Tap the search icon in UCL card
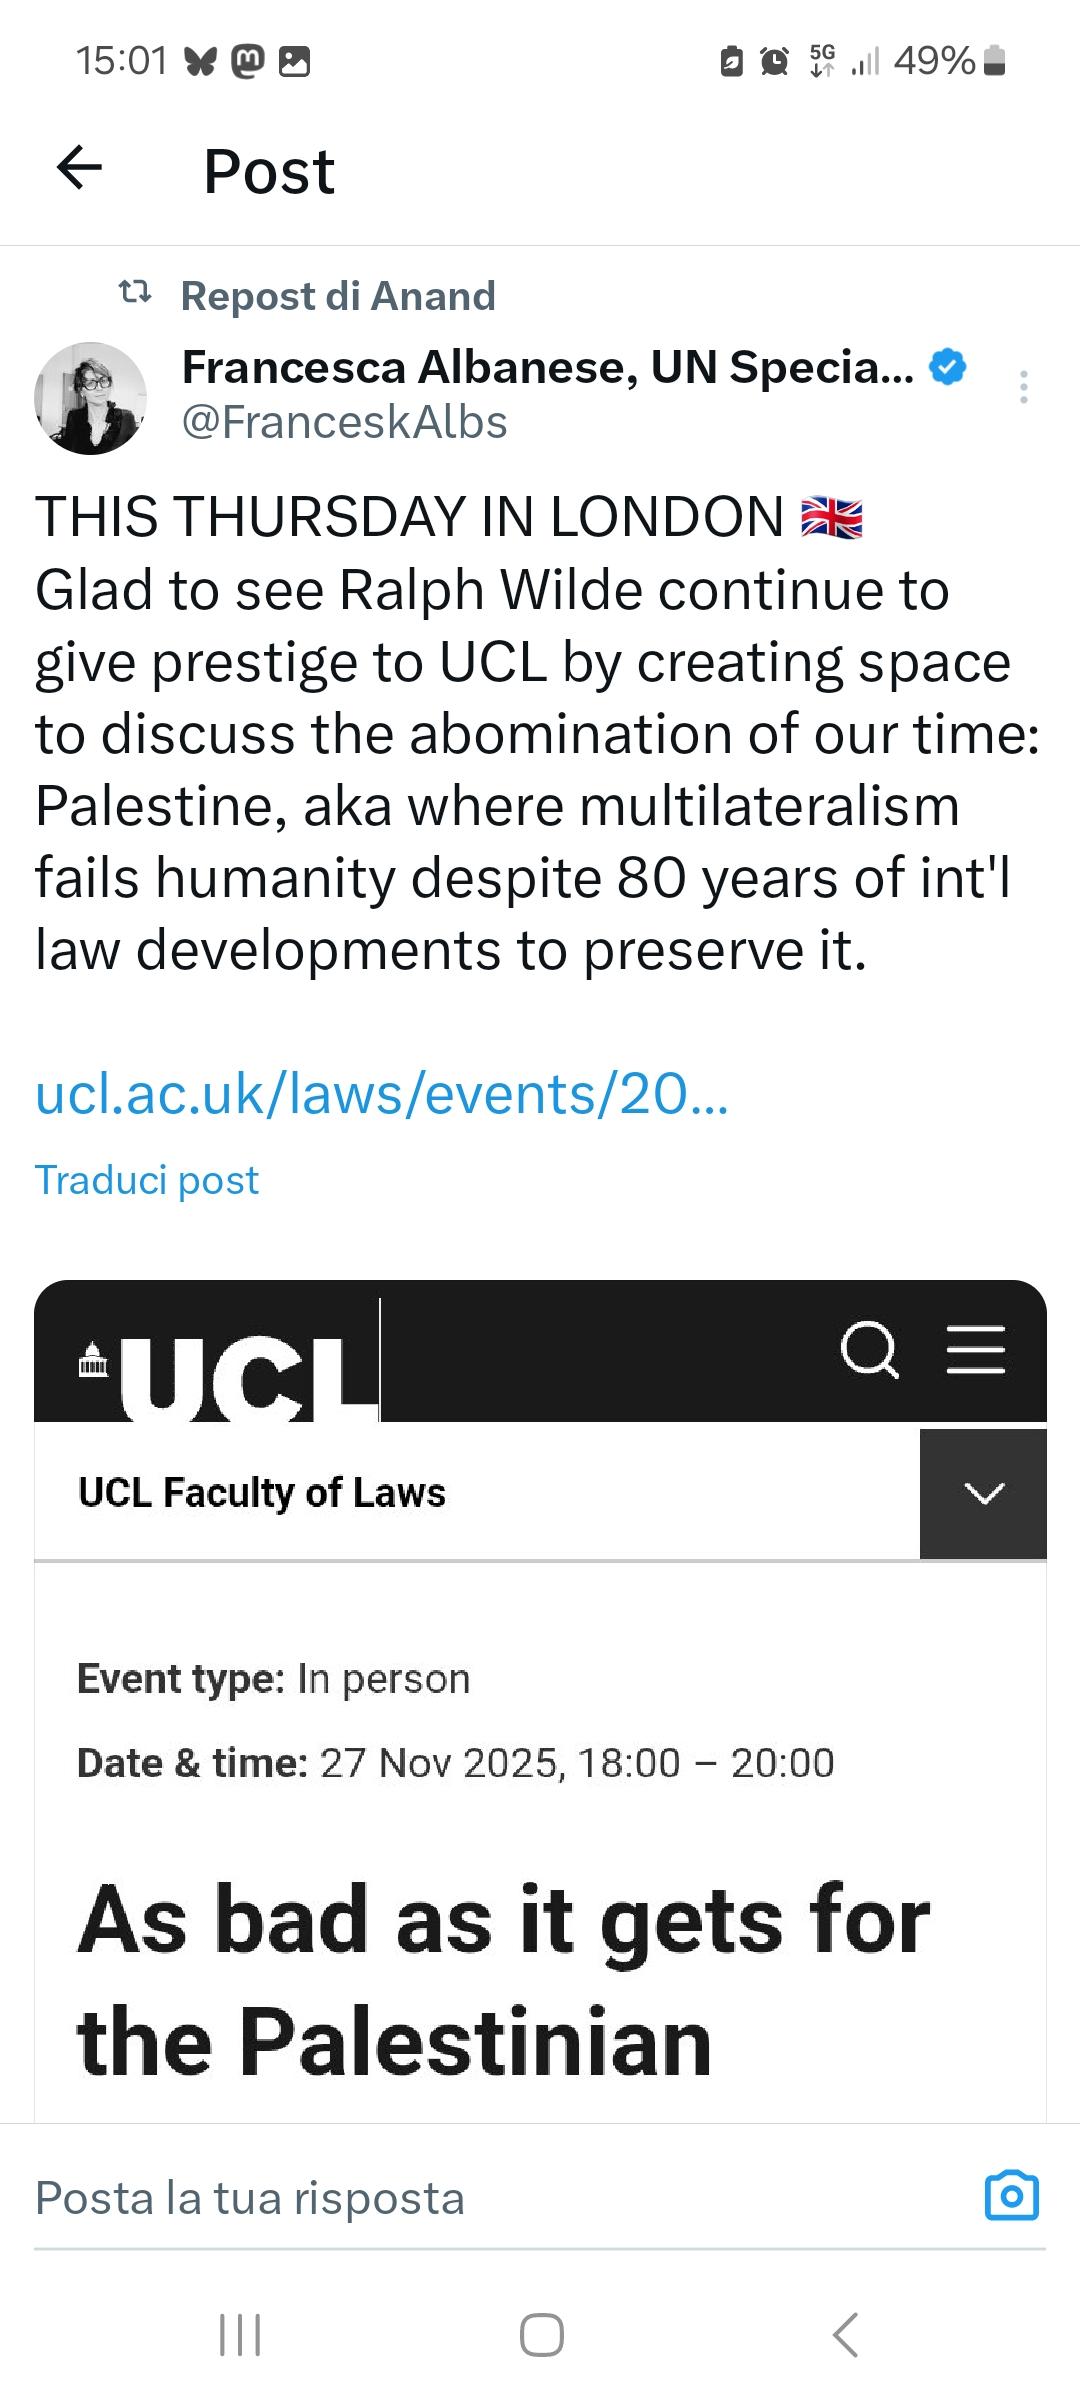This screenshot has width=1080, height=2400. point(869,1350)
